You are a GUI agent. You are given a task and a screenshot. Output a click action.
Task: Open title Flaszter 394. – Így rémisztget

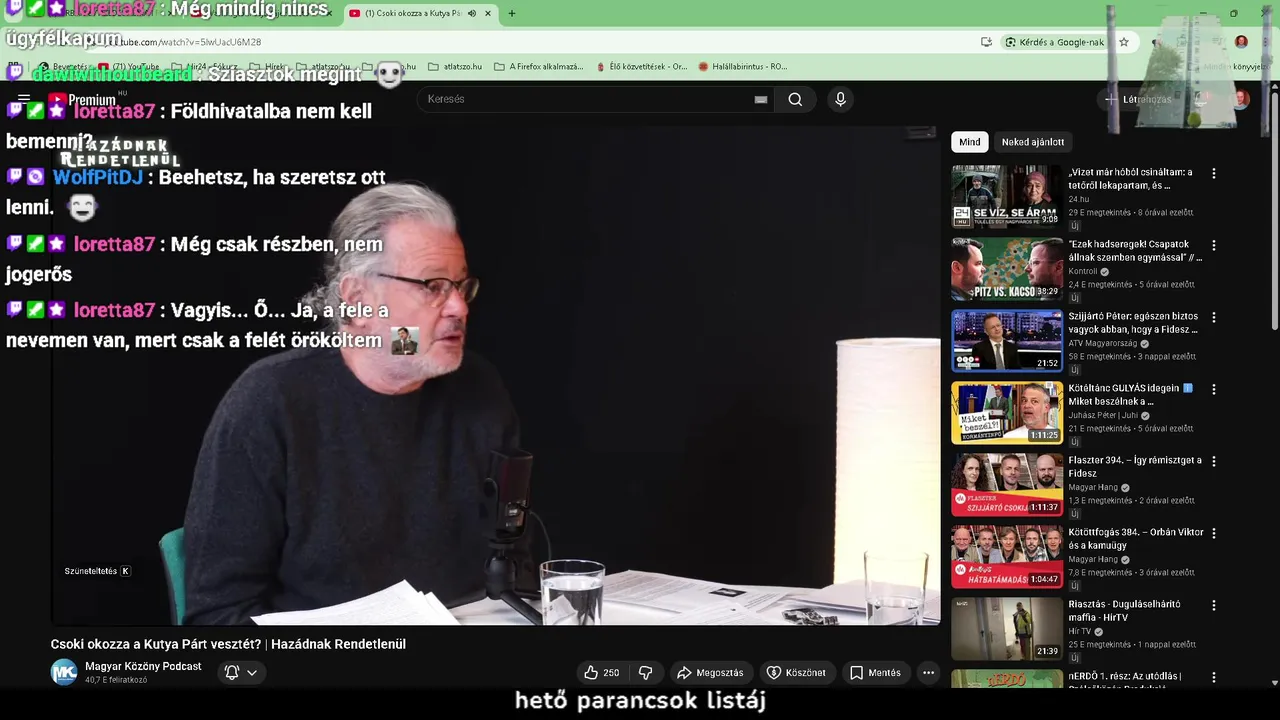pyautogui.click(x=1135, y=467)
